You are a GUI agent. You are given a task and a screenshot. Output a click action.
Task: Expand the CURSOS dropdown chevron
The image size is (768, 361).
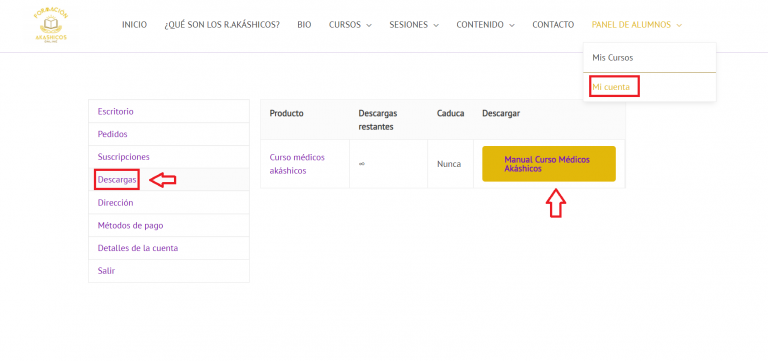pos(369,25)
